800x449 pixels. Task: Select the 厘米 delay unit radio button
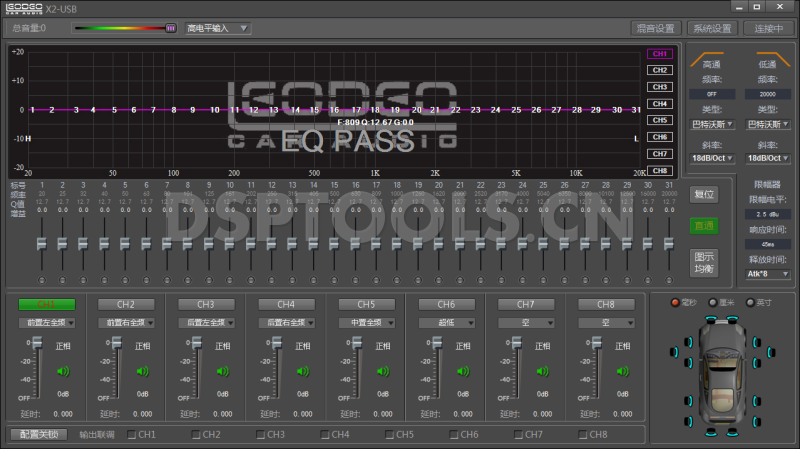point(713,303)
